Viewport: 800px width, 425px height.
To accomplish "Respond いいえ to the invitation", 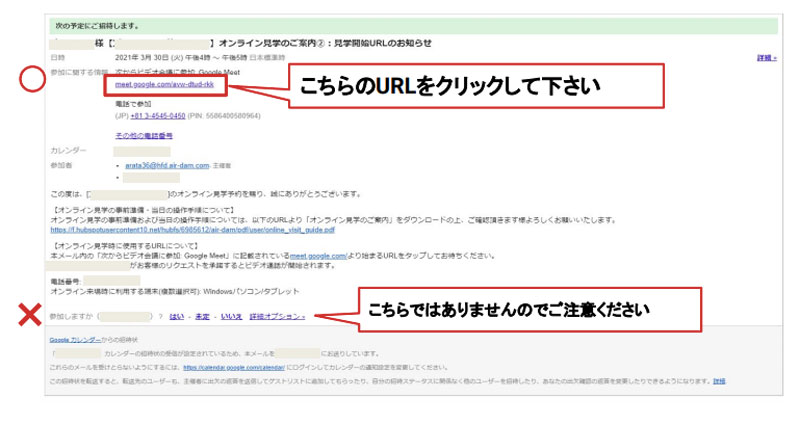I will (231, 316).
